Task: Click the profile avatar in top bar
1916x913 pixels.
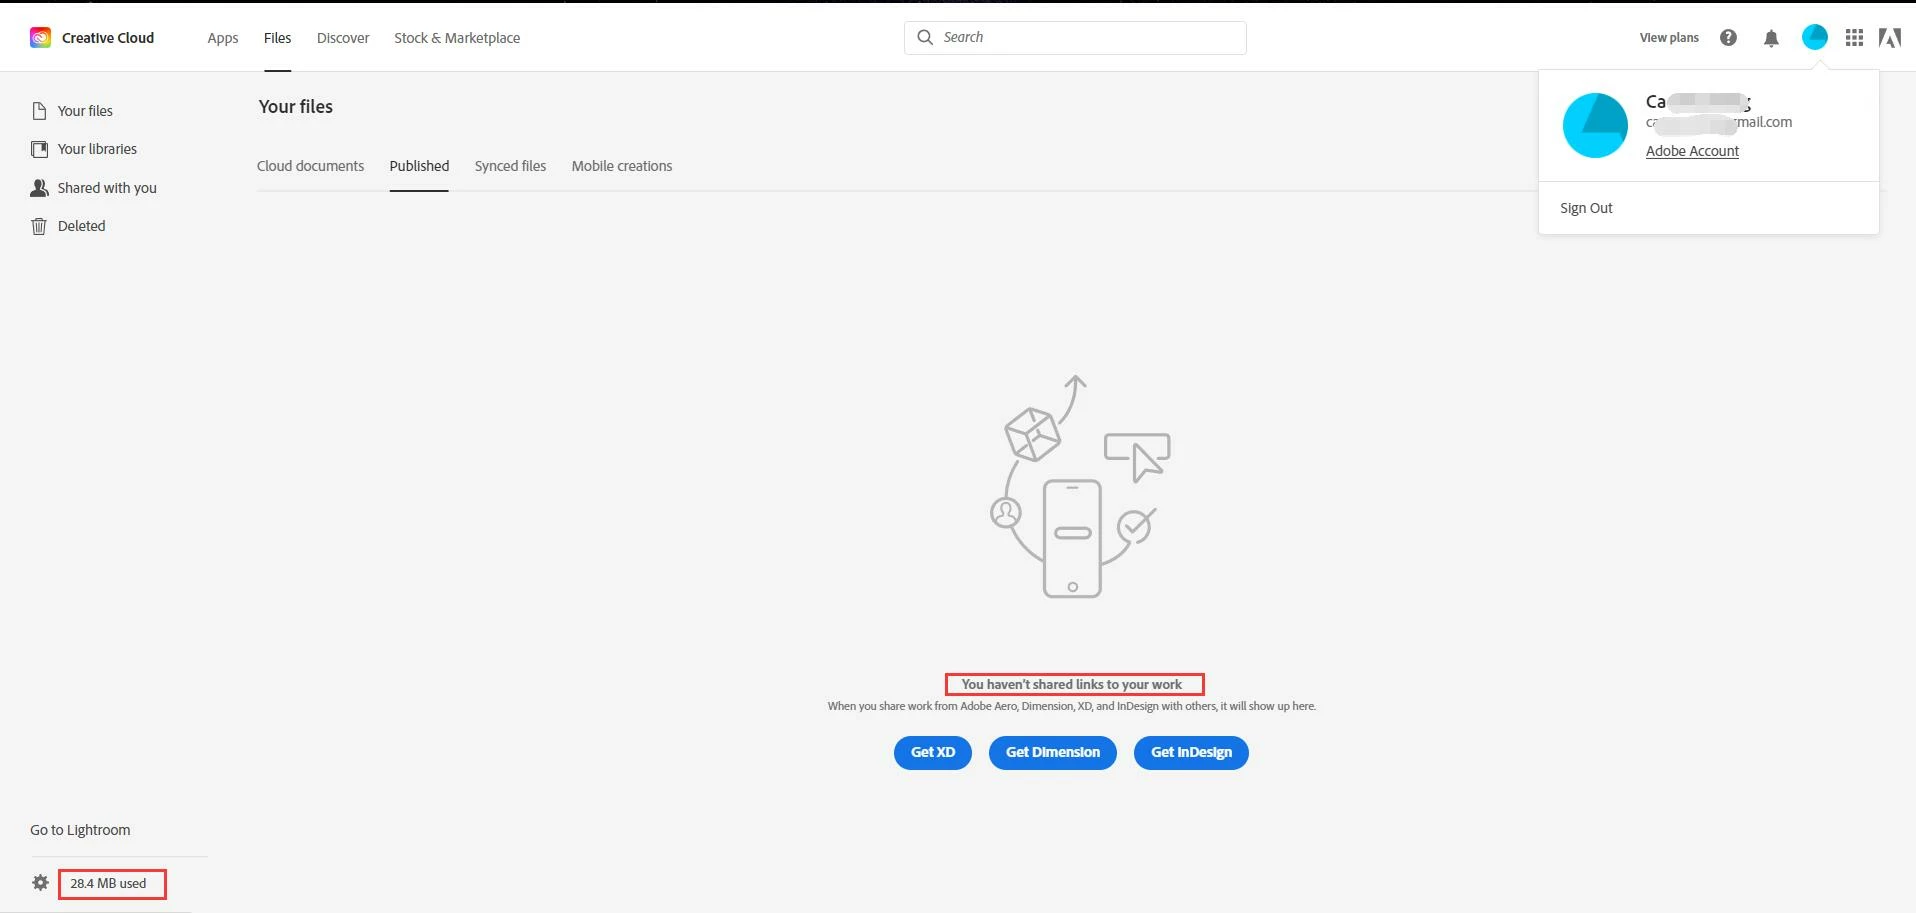Action: pyautogui.click(x=1815, y=38)
